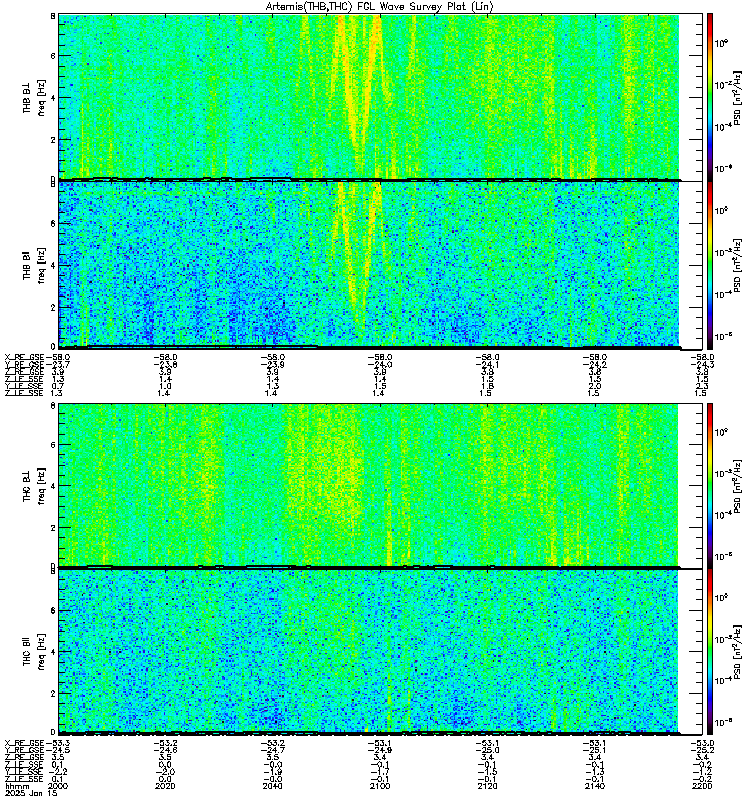Click the -25.2 position value under THC
The width and height of the screenshot is (750, 800).
tap(702, 750)
